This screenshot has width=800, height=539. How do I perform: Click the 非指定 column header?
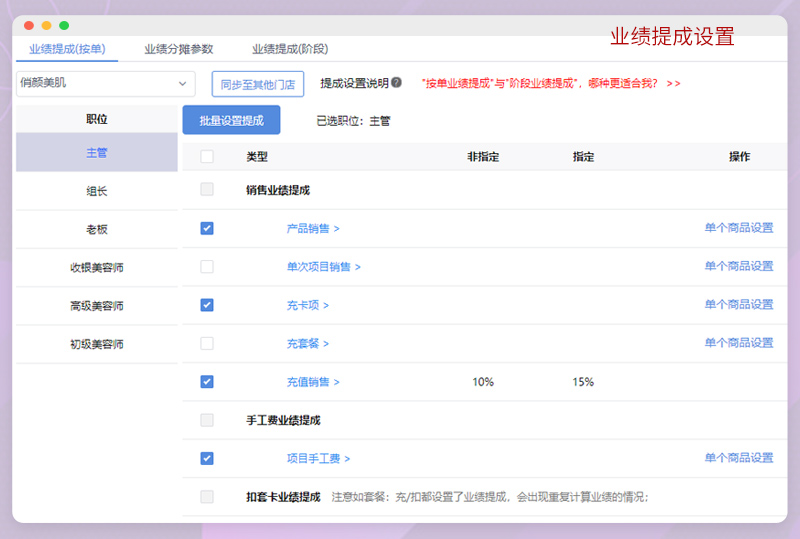483,157
